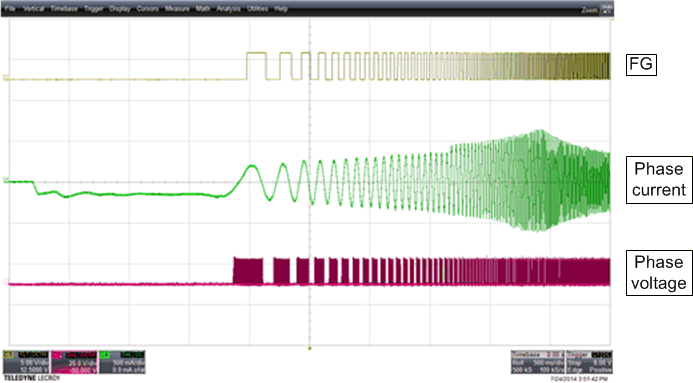
Task: Open the File menu
Action: coord(10,8)
